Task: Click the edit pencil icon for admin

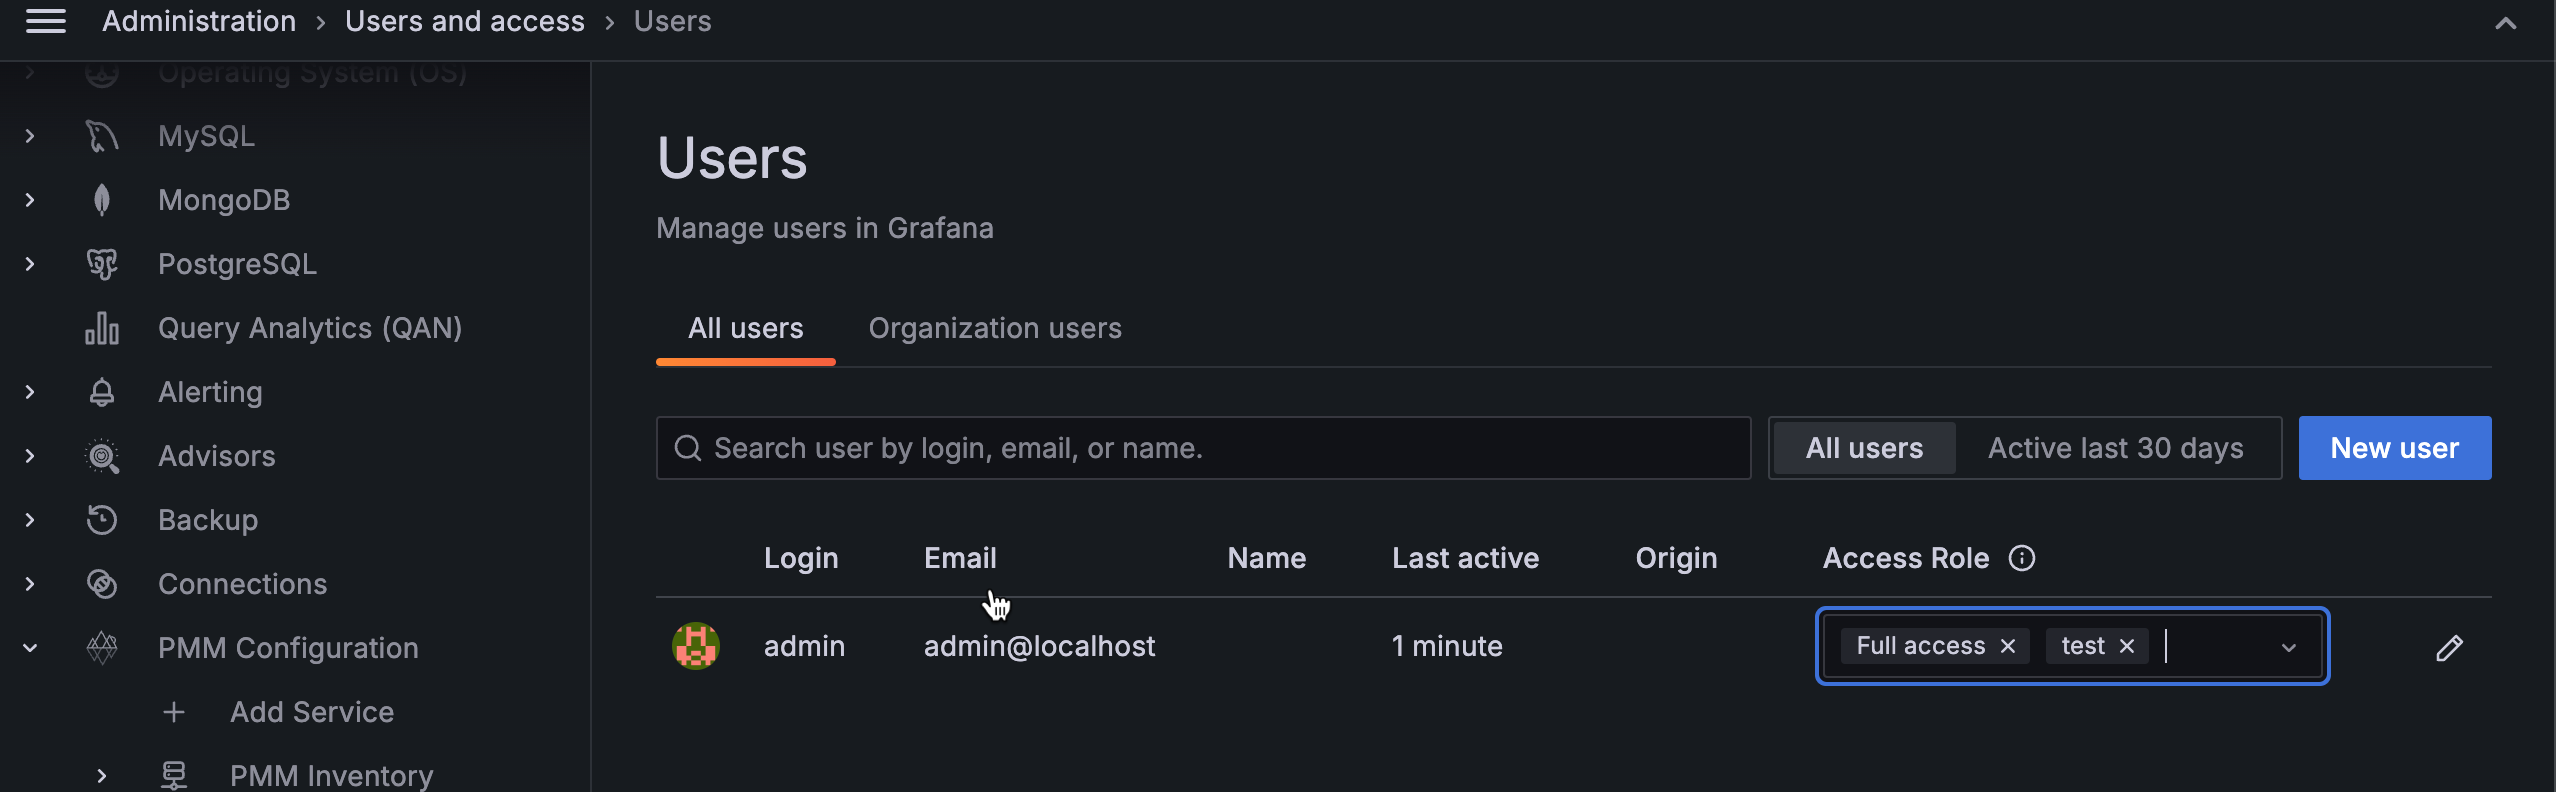Action: tap(2449, 648)
